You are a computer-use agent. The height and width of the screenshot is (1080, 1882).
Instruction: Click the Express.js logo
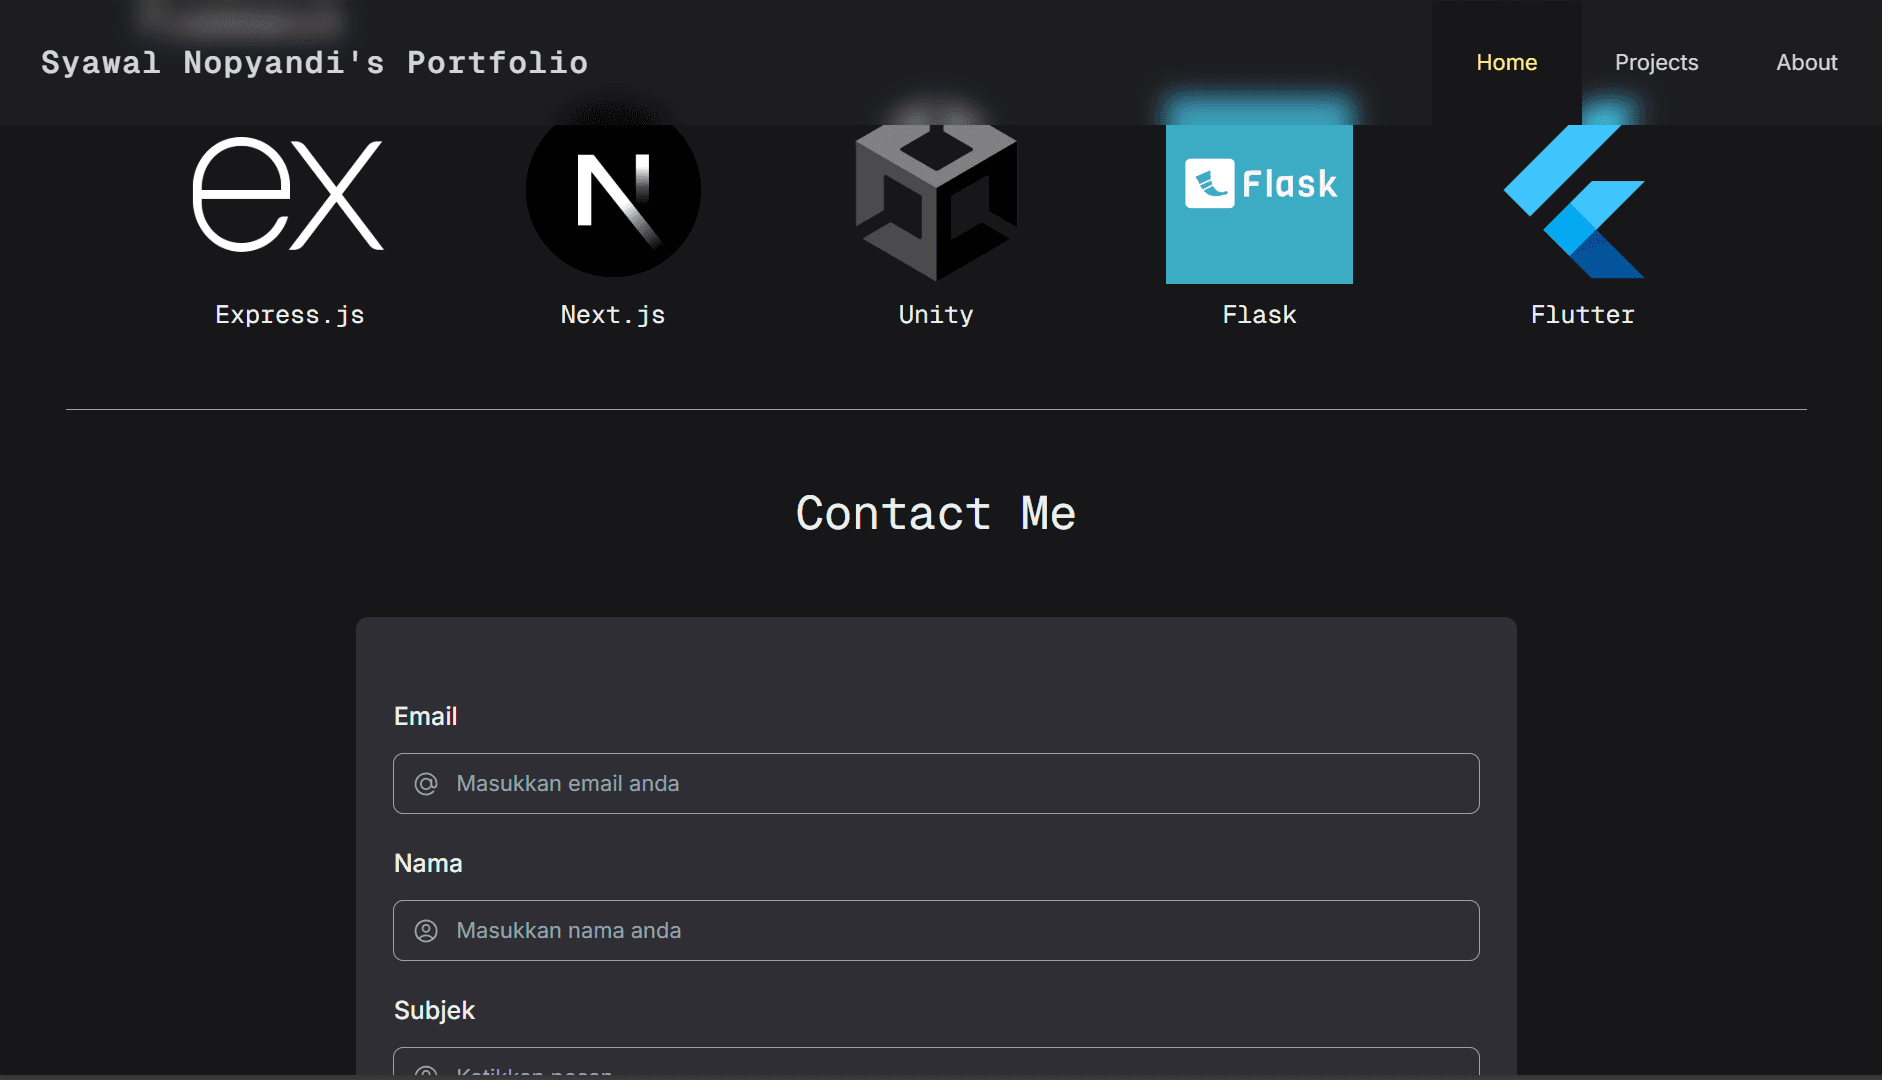coord(288,192)
